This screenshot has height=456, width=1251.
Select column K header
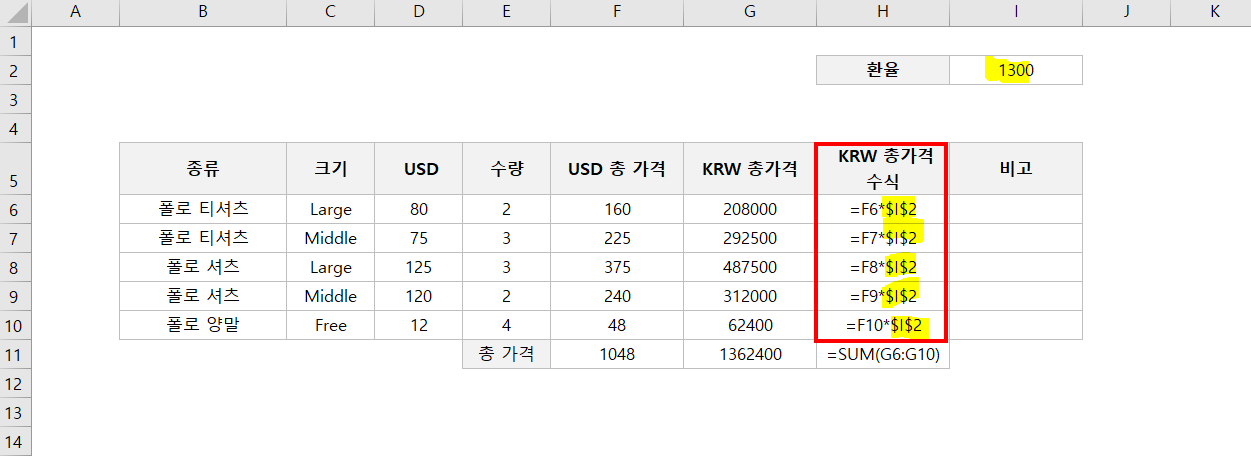tap(1215, 12)
